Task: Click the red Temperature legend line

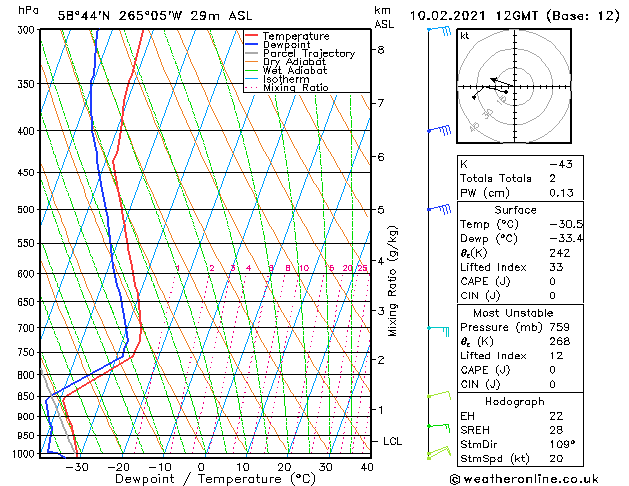Action: point(252,36)
